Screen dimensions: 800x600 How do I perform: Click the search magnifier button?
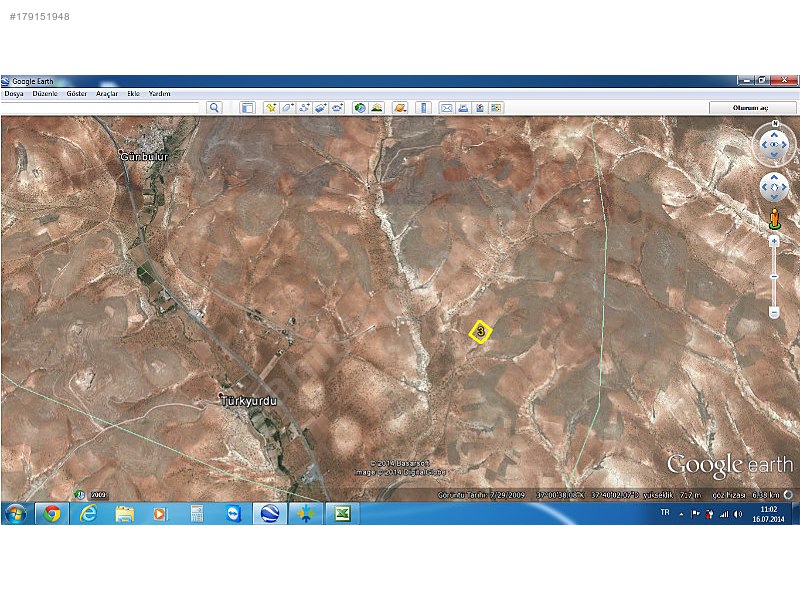click(214, 108)
